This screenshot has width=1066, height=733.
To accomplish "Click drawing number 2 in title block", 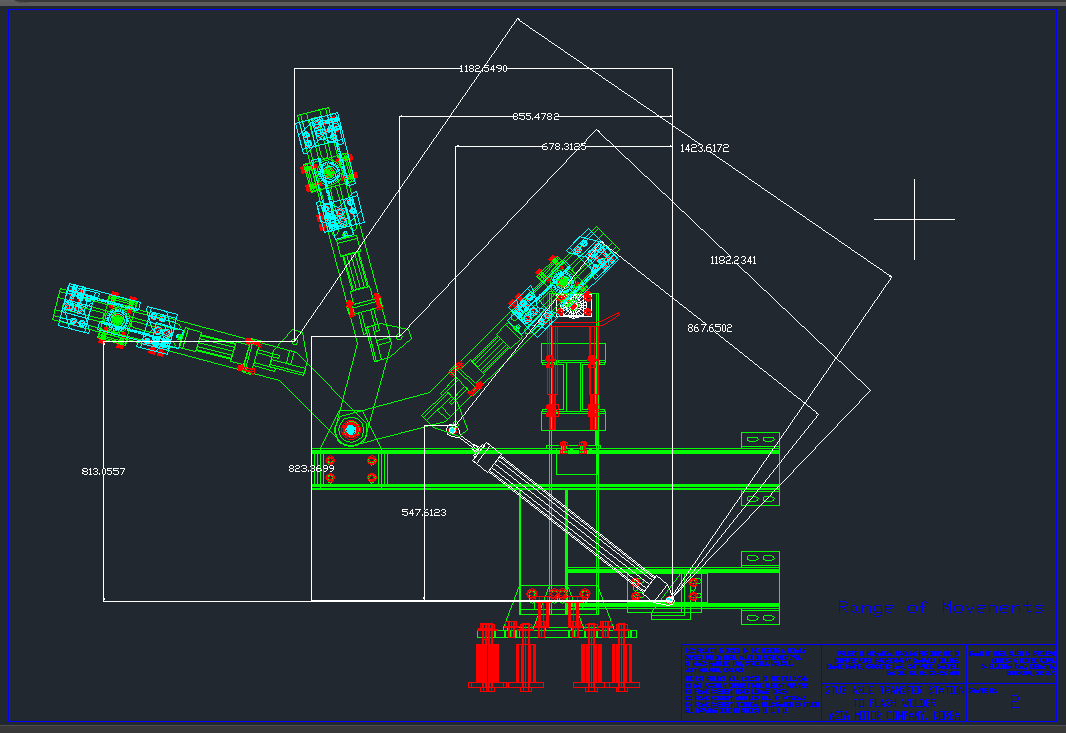I will (1017, 702).
